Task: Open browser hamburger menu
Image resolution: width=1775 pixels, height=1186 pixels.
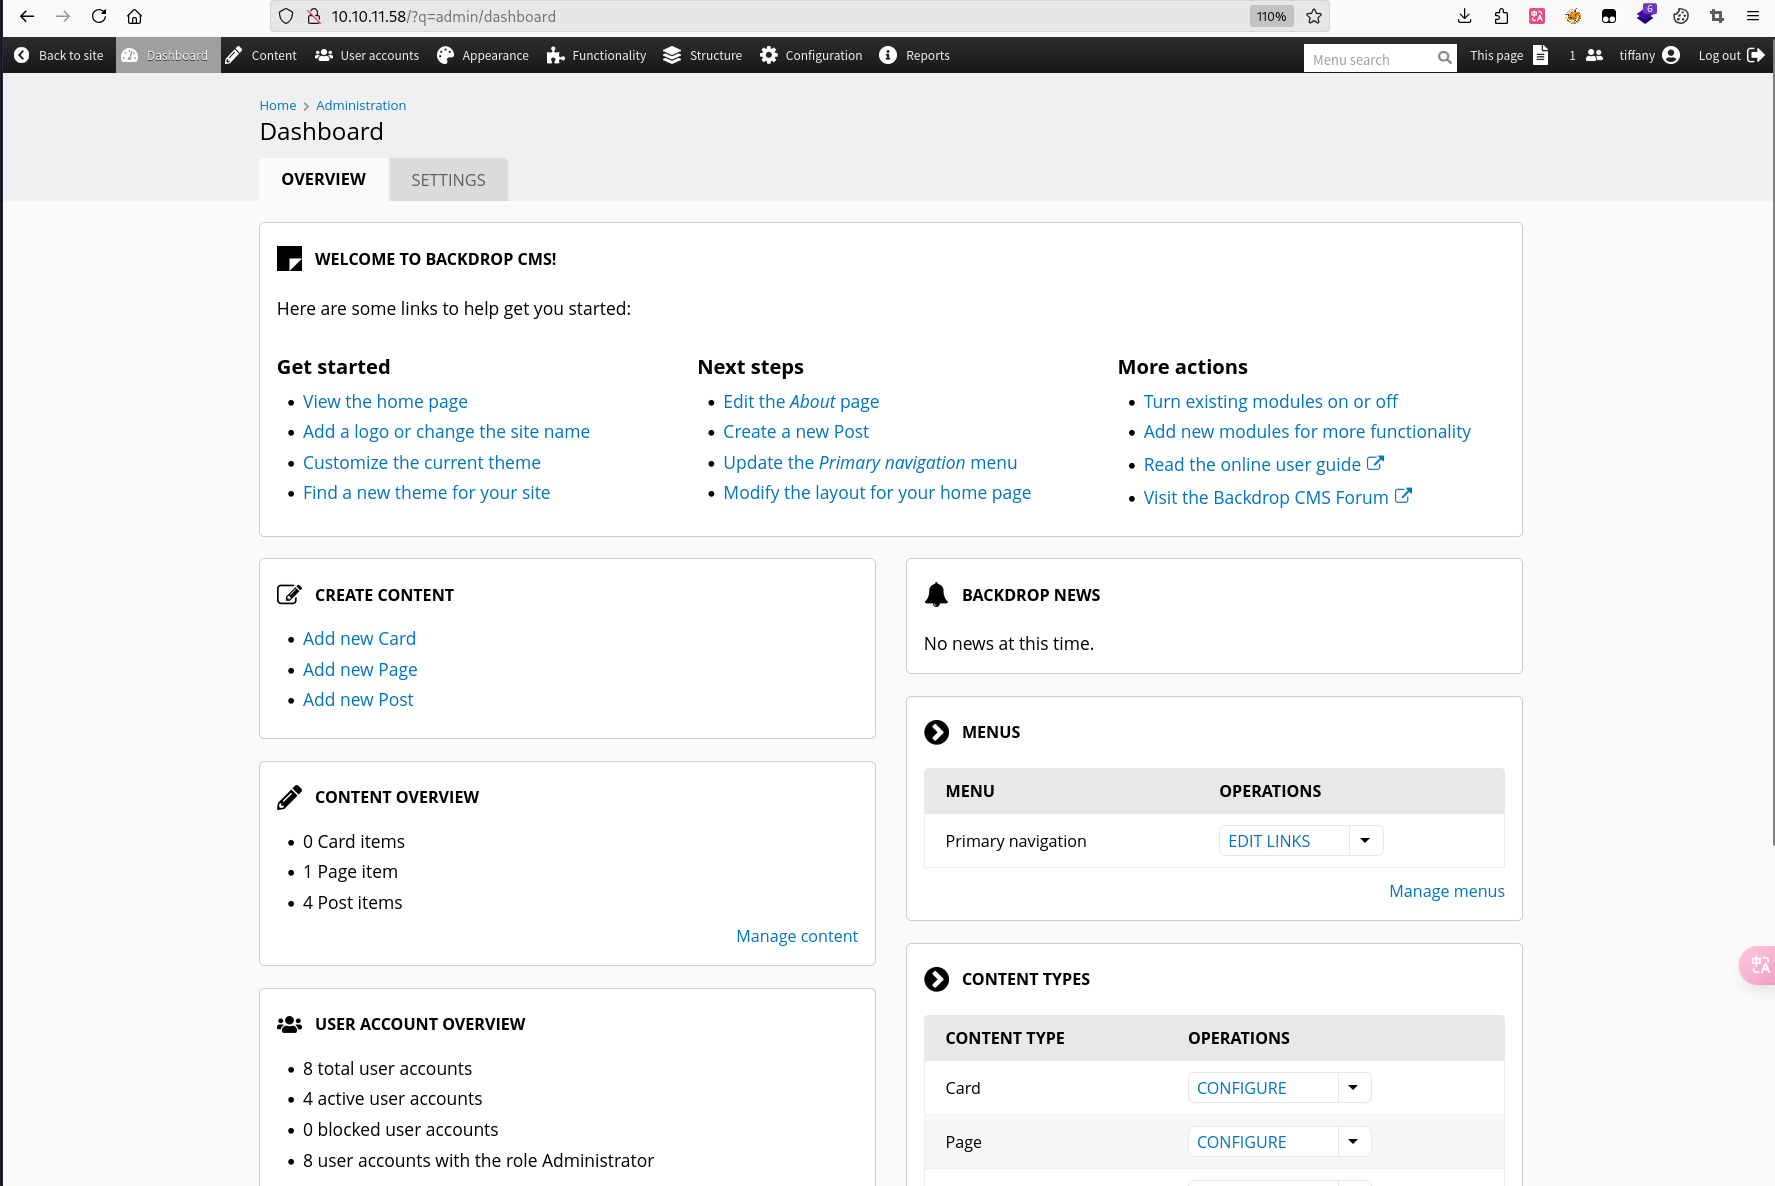Action: pyautogui.click(x=1753, y=16)
